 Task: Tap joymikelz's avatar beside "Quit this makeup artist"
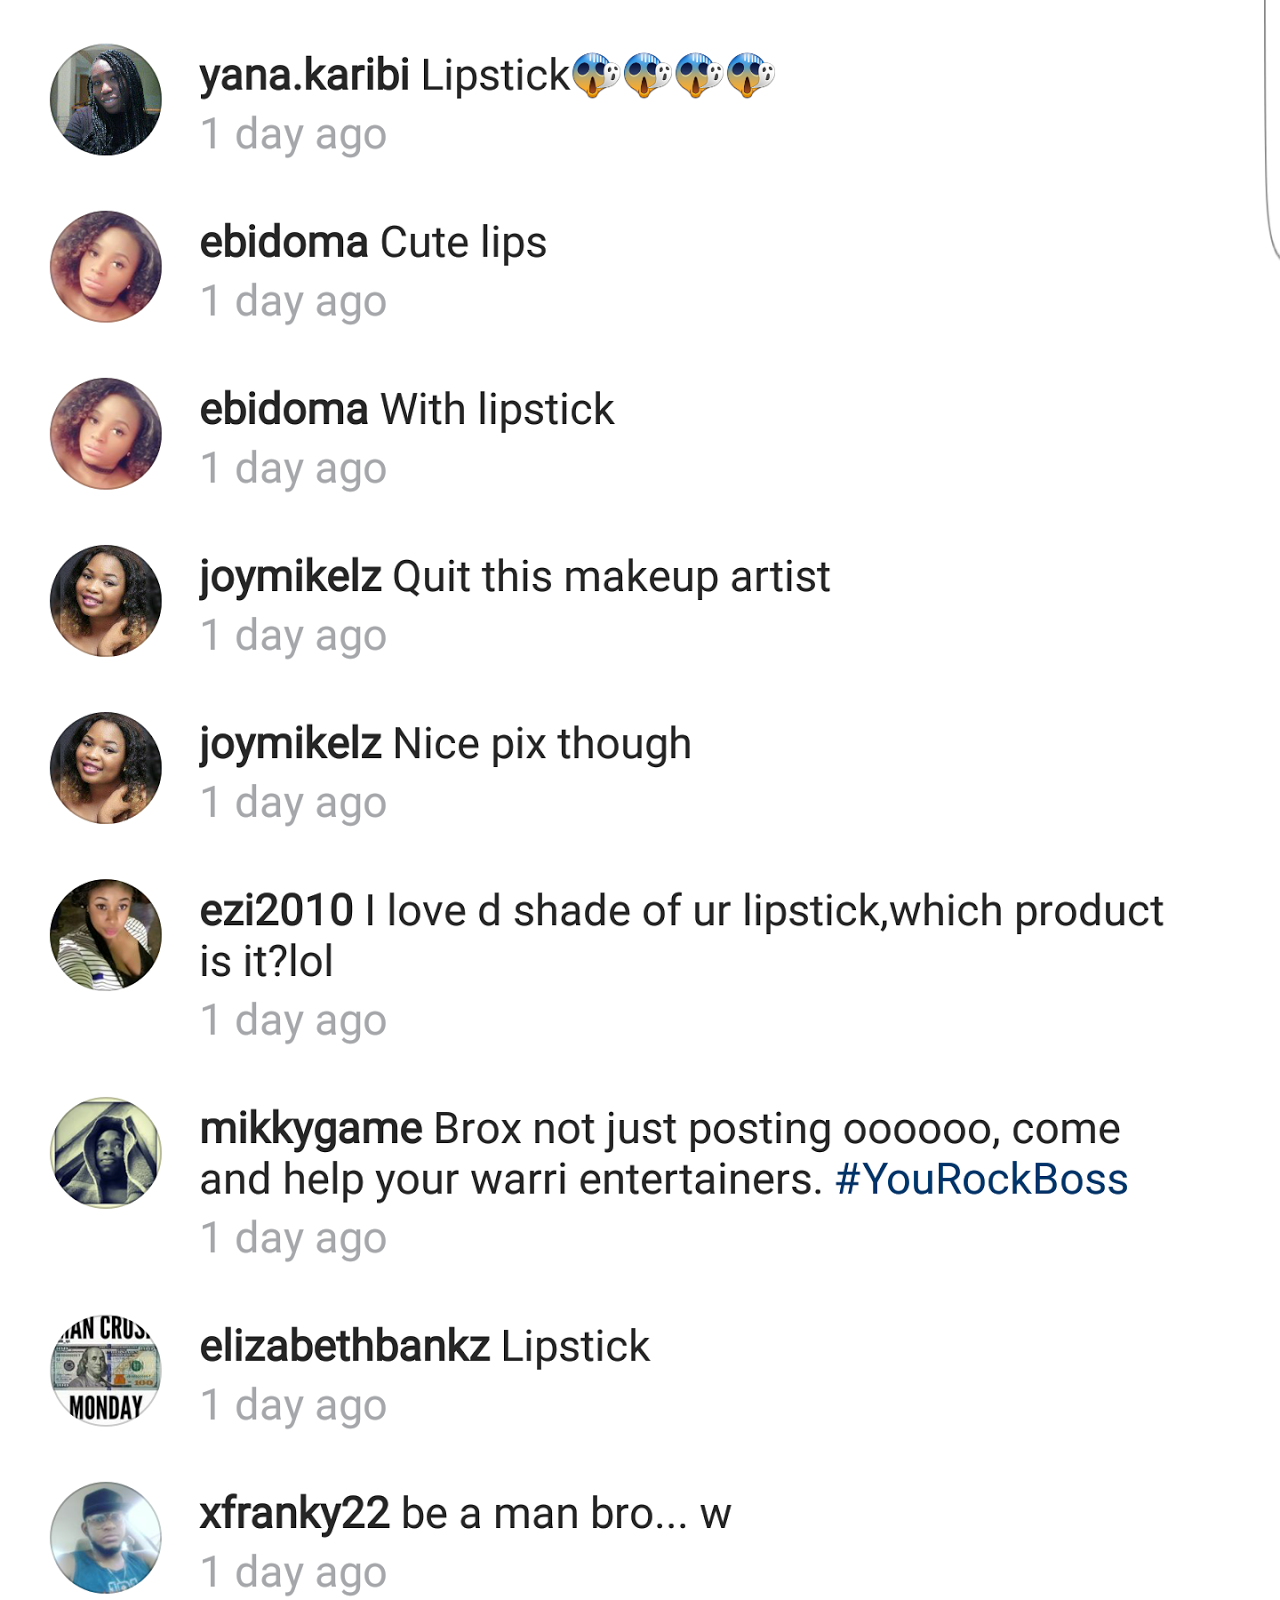(x=106, y=600)
